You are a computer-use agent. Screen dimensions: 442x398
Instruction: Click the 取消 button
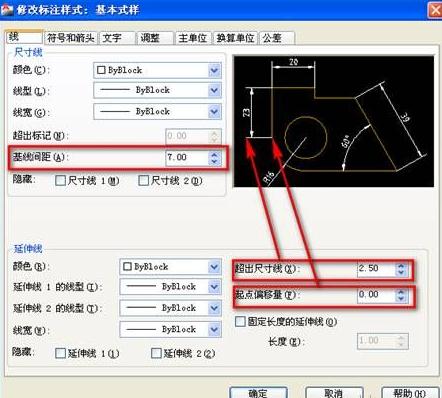[334, 393]
